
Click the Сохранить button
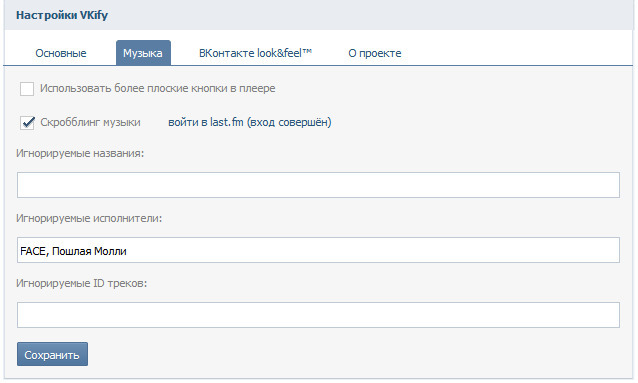point(52,354)
